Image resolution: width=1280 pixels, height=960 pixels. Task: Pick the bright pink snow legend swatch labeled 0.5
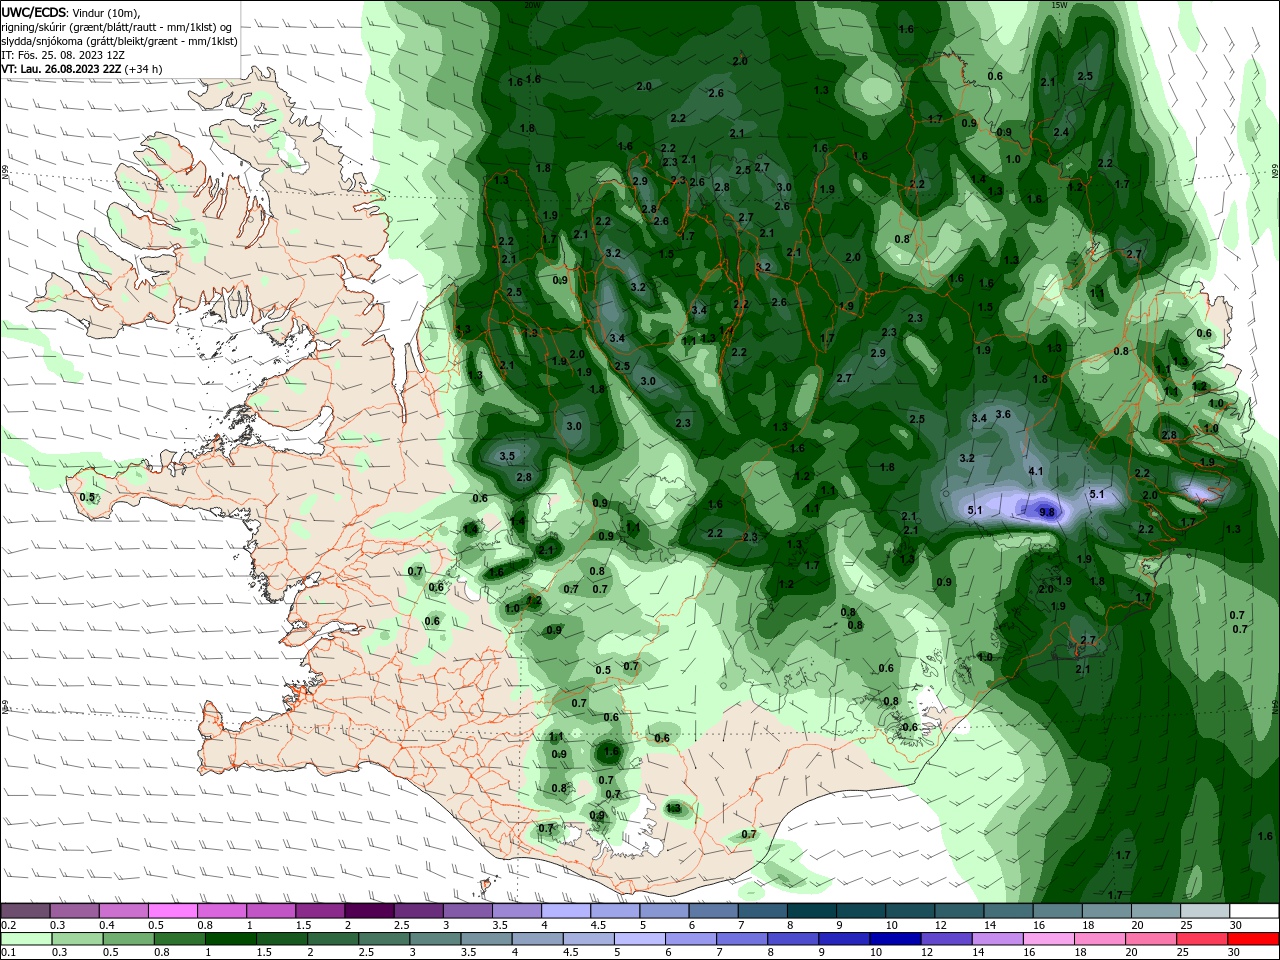tap(173, 911)
